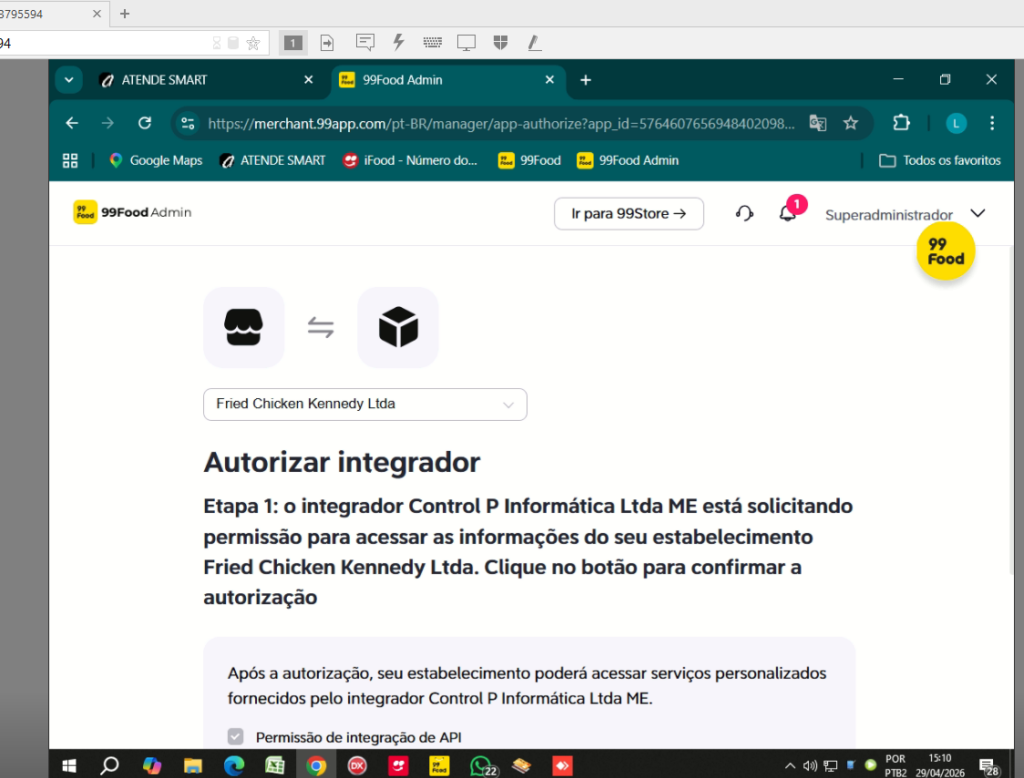The width and height of the screenshot is (1024, 778).
Task: Open the 99Food Admin bookmark
Action: coord(628,161)
